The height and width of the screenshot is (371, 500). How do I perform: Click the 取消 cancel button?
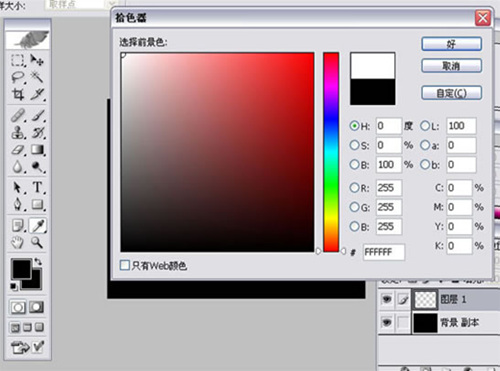[x=451, y=66]
